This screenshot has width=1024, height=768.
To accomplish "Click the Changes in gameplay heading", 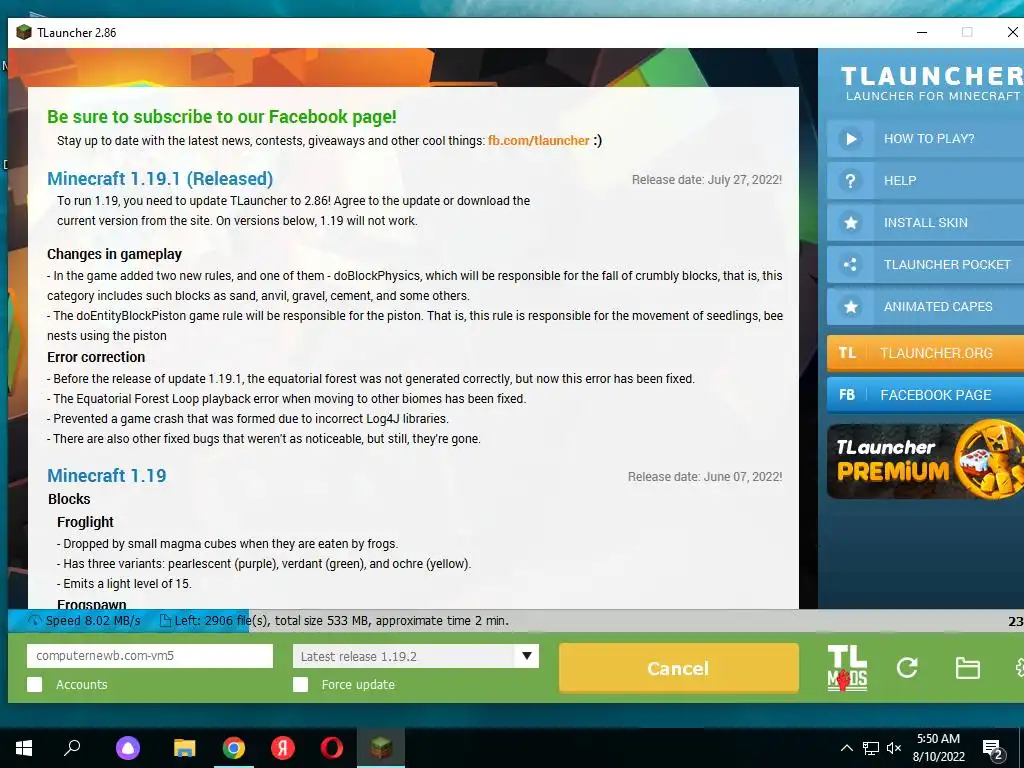I will point(114,254).
